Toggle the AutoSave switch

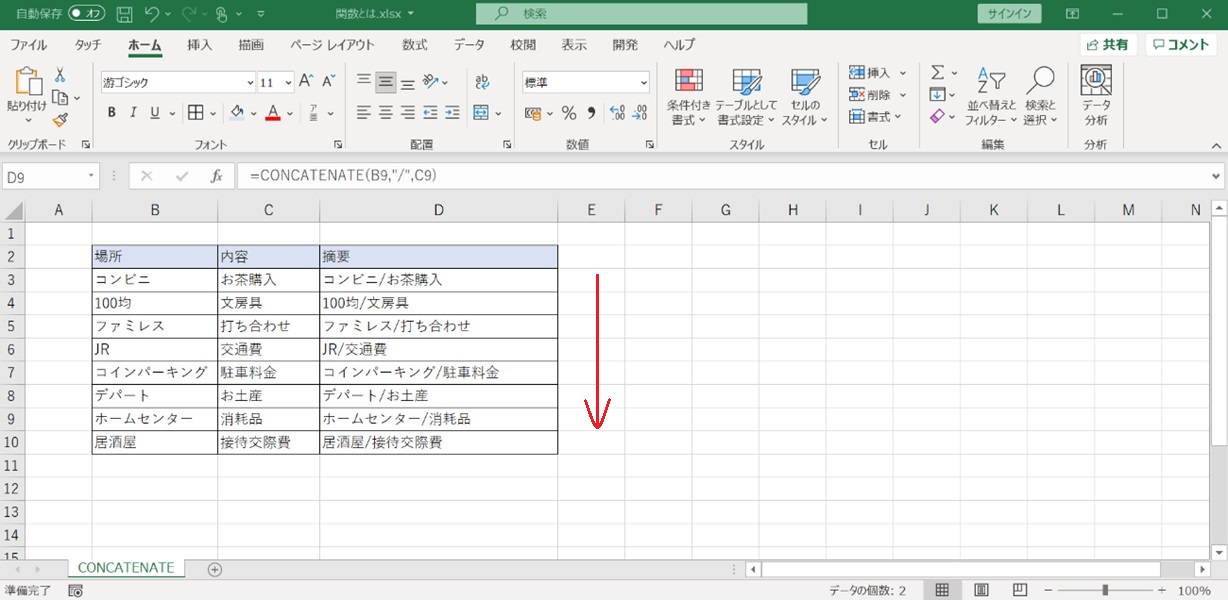pos(87,14)
